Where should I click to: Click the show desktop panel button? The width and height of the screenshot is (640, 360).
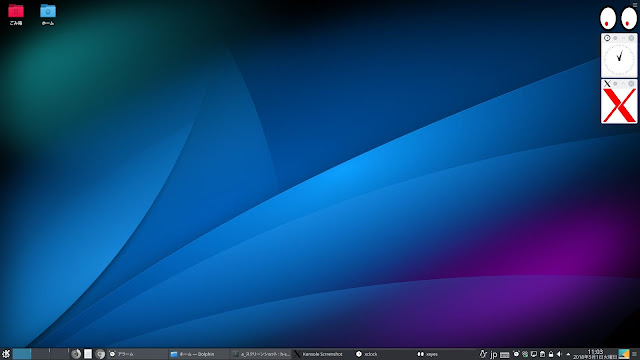coord(624,354)
